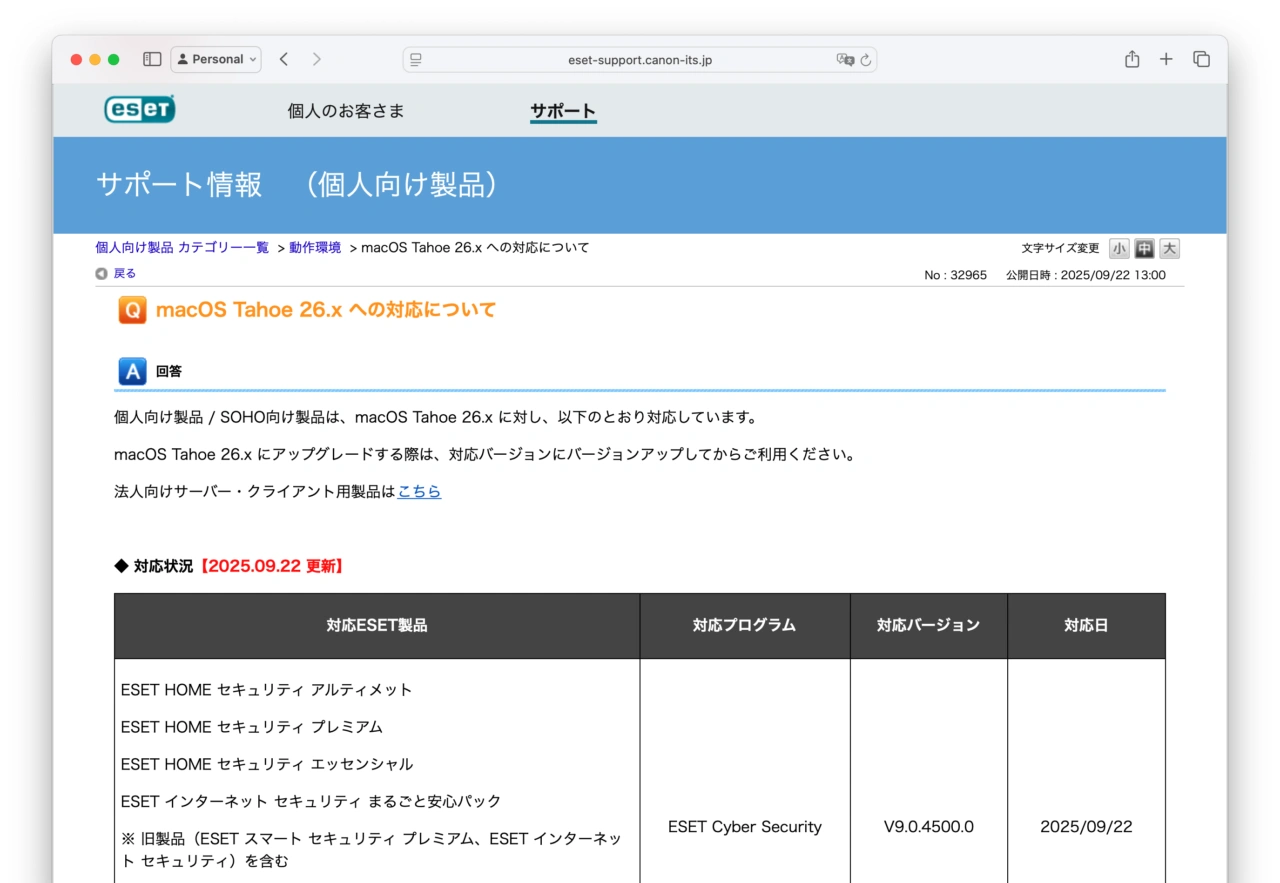Screen dimensions: 1280x883
Task: Navigate back using the back arrow
Action: pyautogui.click(x=284, y=59)
